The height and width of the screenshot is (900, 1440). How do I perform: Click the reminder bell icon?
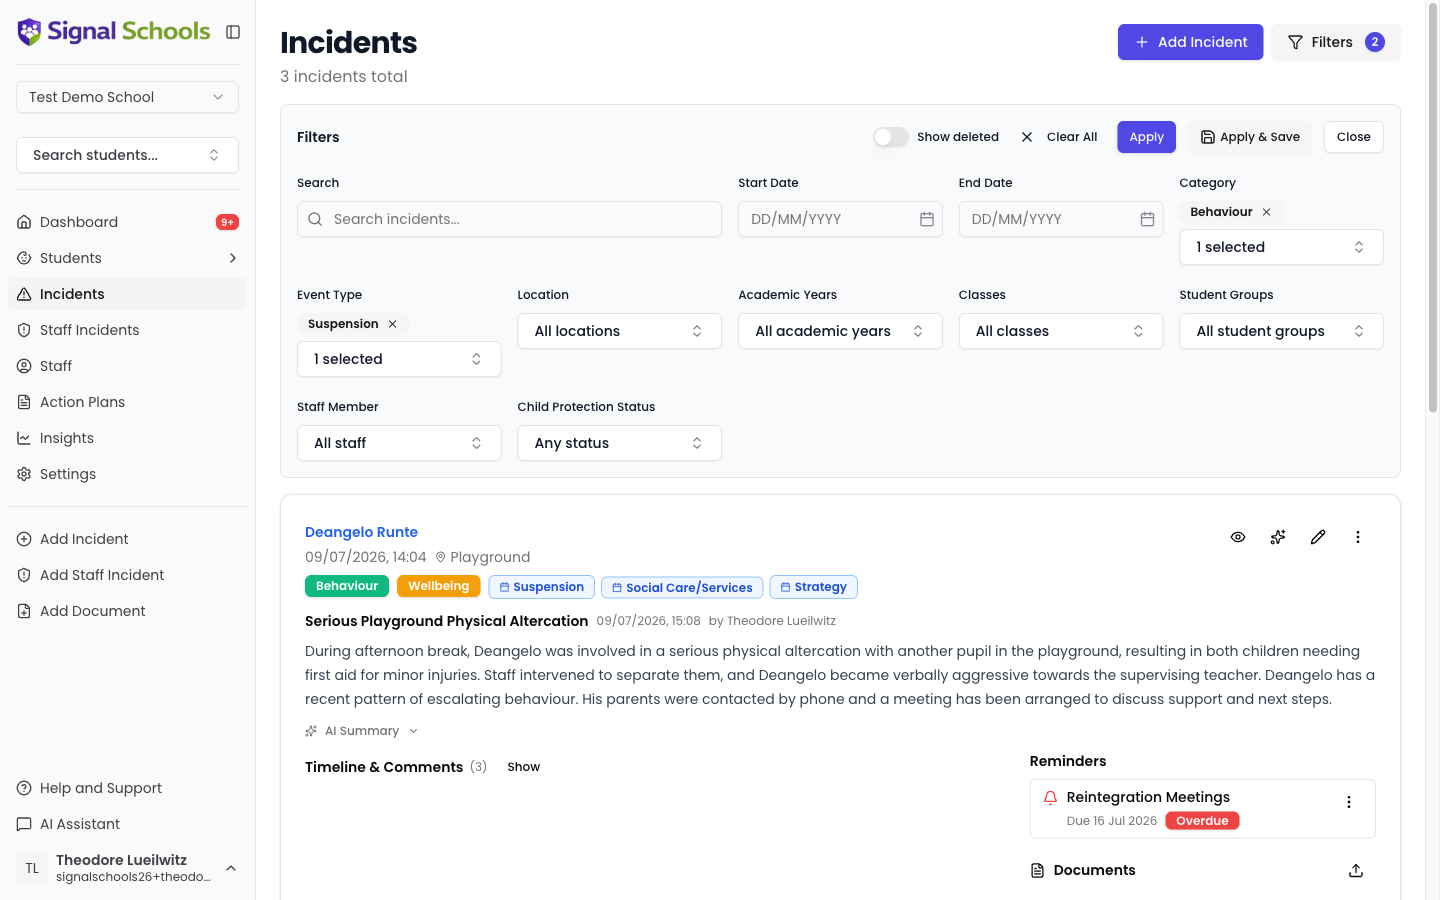[1050, 797]
